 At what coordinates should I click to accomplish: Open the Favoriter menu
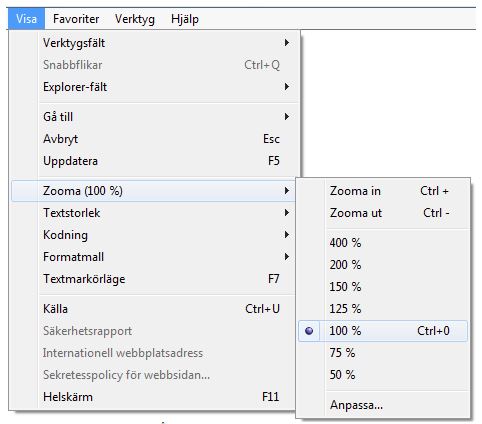coord(76,19)
